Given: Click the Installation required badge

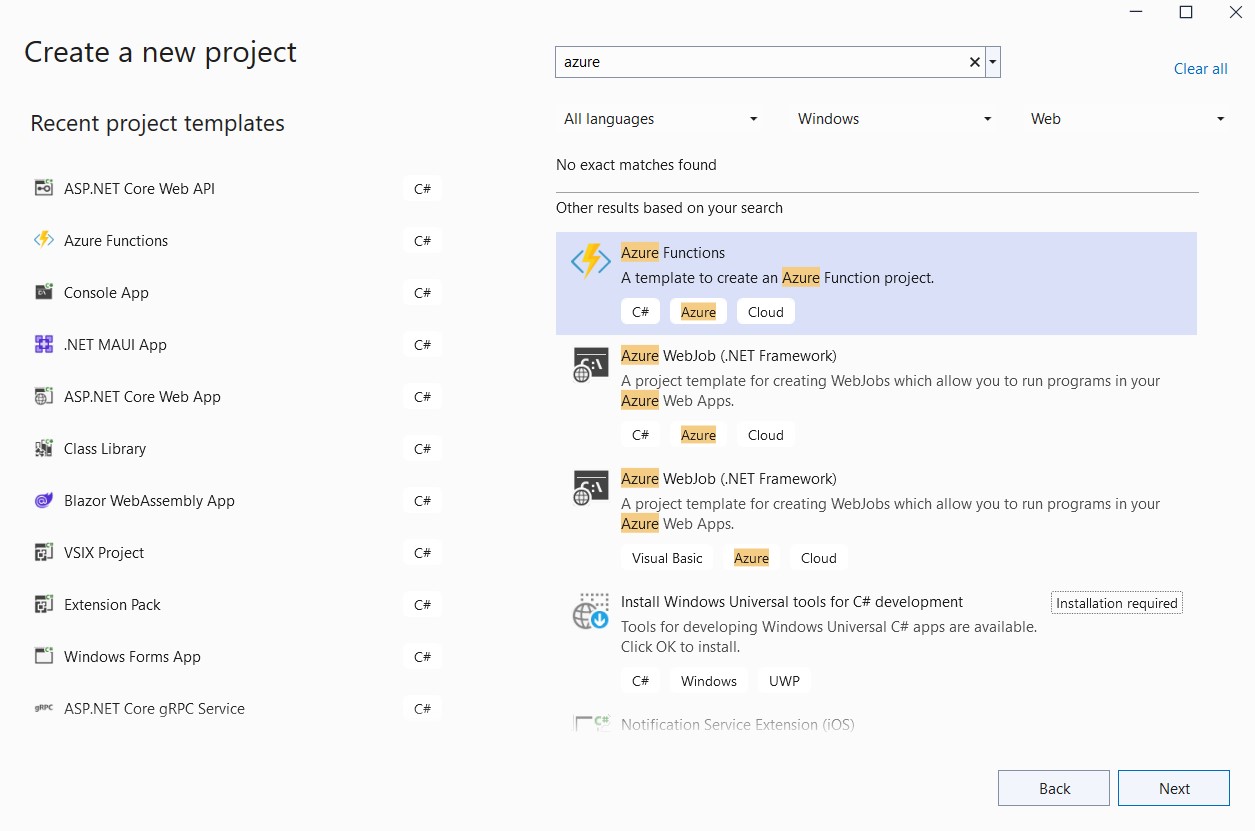Looking at the screenshot, I should point(1117,603).
